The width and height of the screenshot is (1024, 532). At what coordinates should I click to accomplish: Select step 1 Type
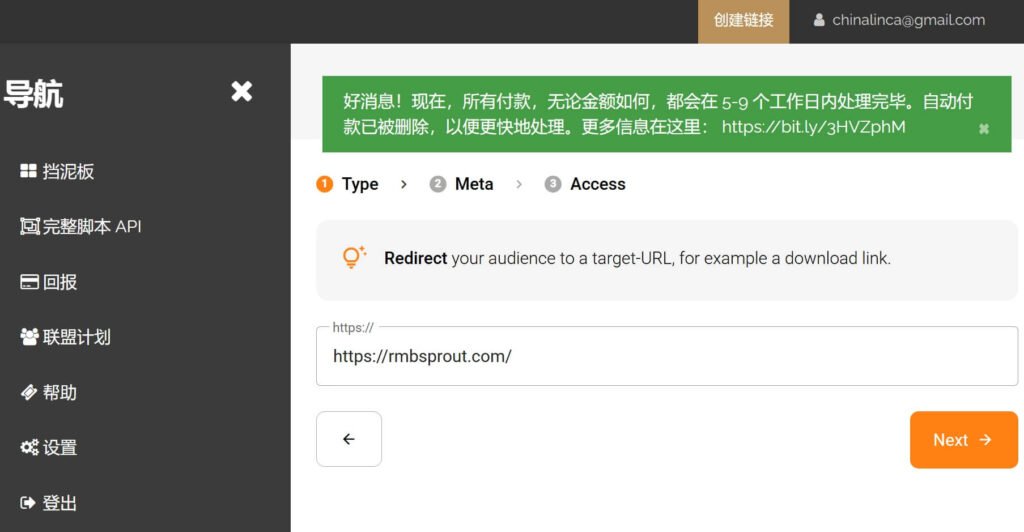(x=348, y=184)
